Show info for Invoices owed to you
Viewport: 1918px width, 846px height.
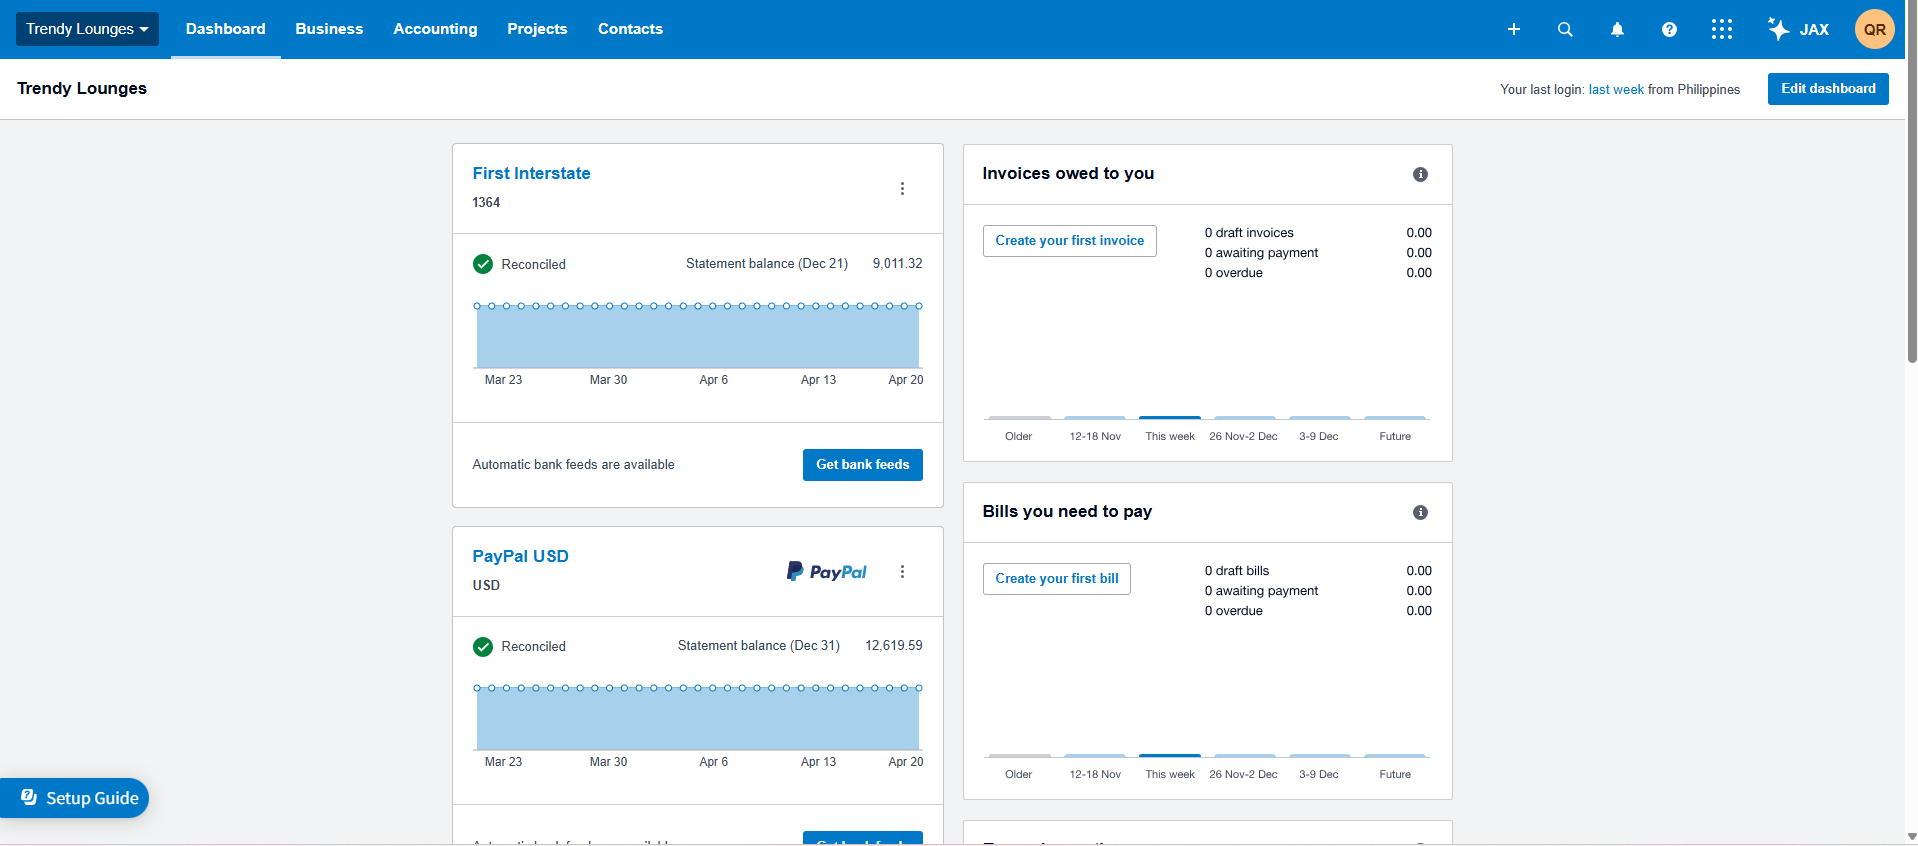point(1420,174)
